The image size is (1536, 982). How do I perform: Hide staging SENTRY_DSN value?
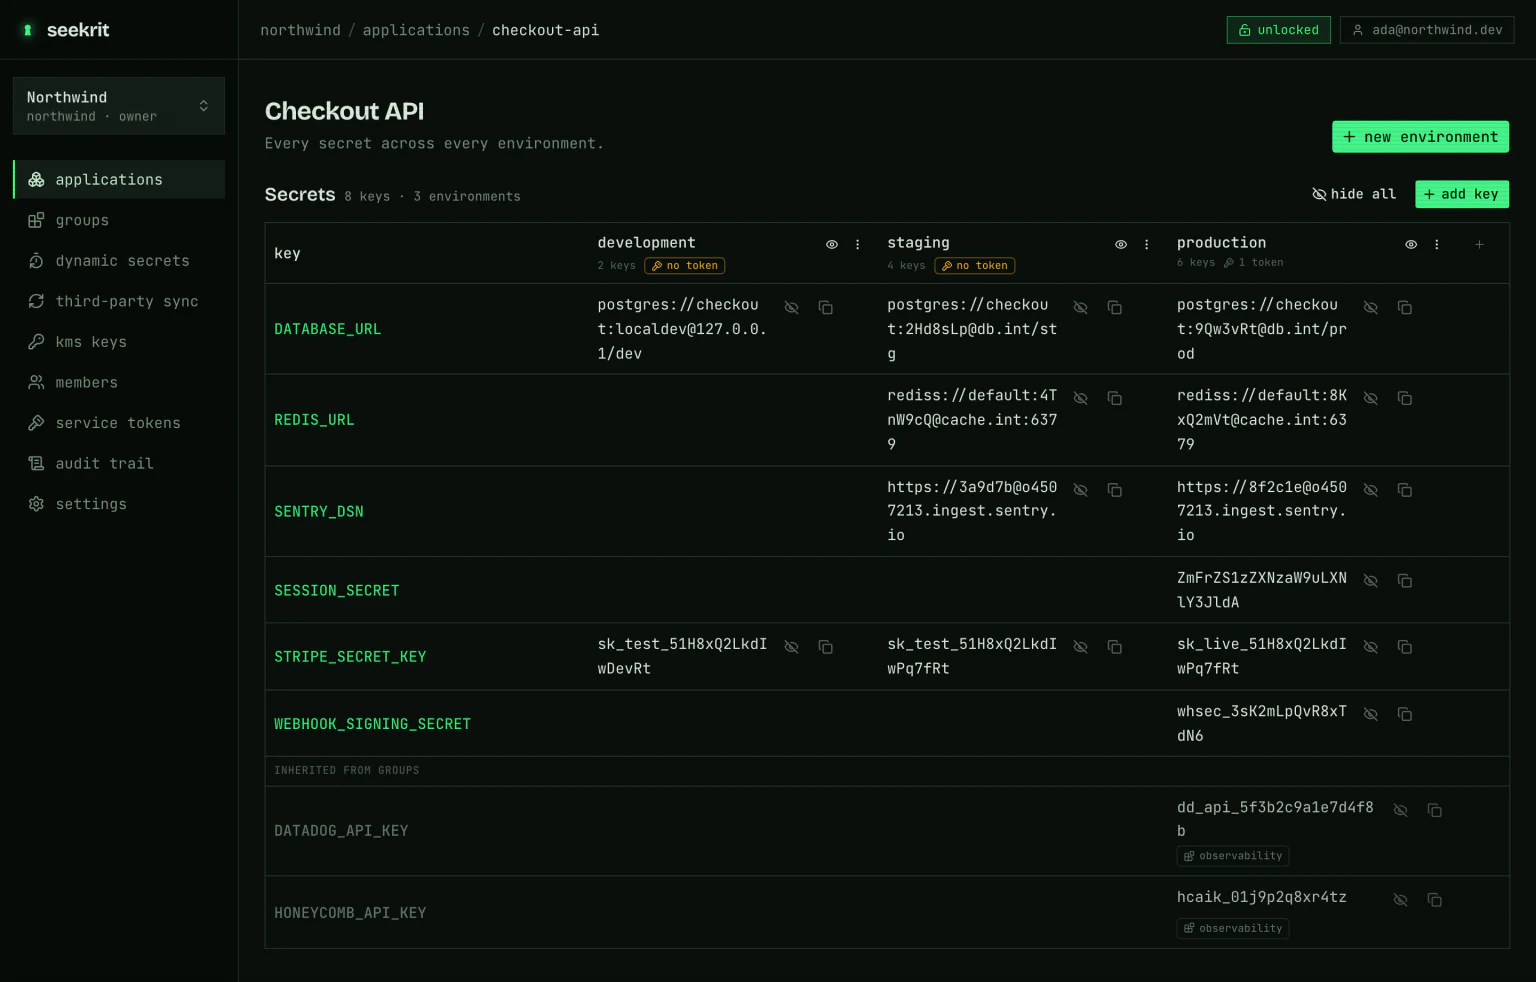(1080, 490)
